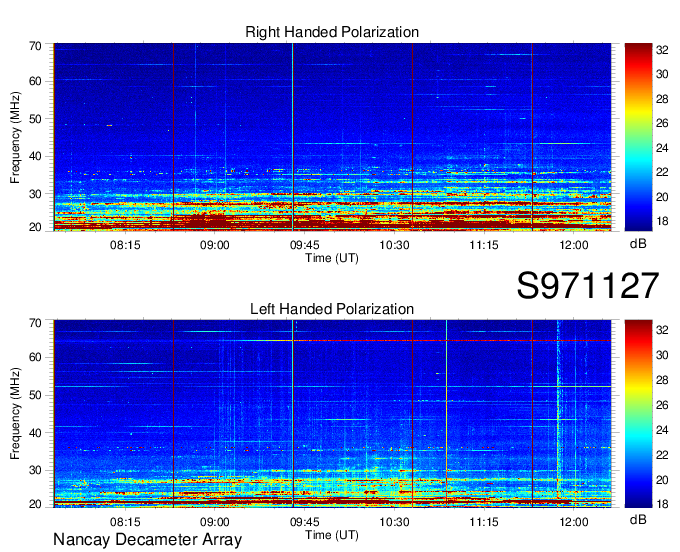Click the 40 MHz tick on the left-handed plot
Viewport: 680px width, 552px height.
(35, 433)
